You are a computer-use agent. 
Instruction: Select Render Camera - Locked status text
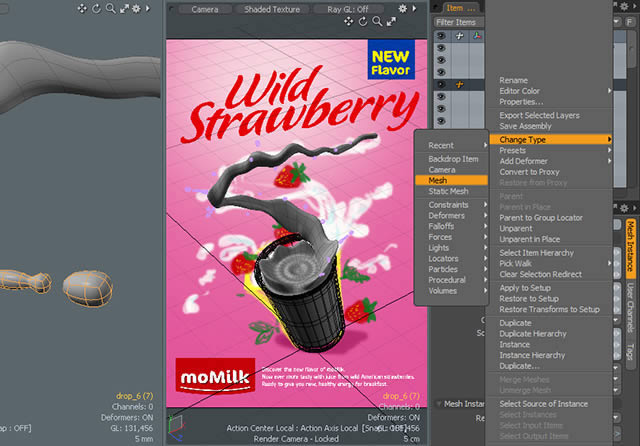[296, 439]
